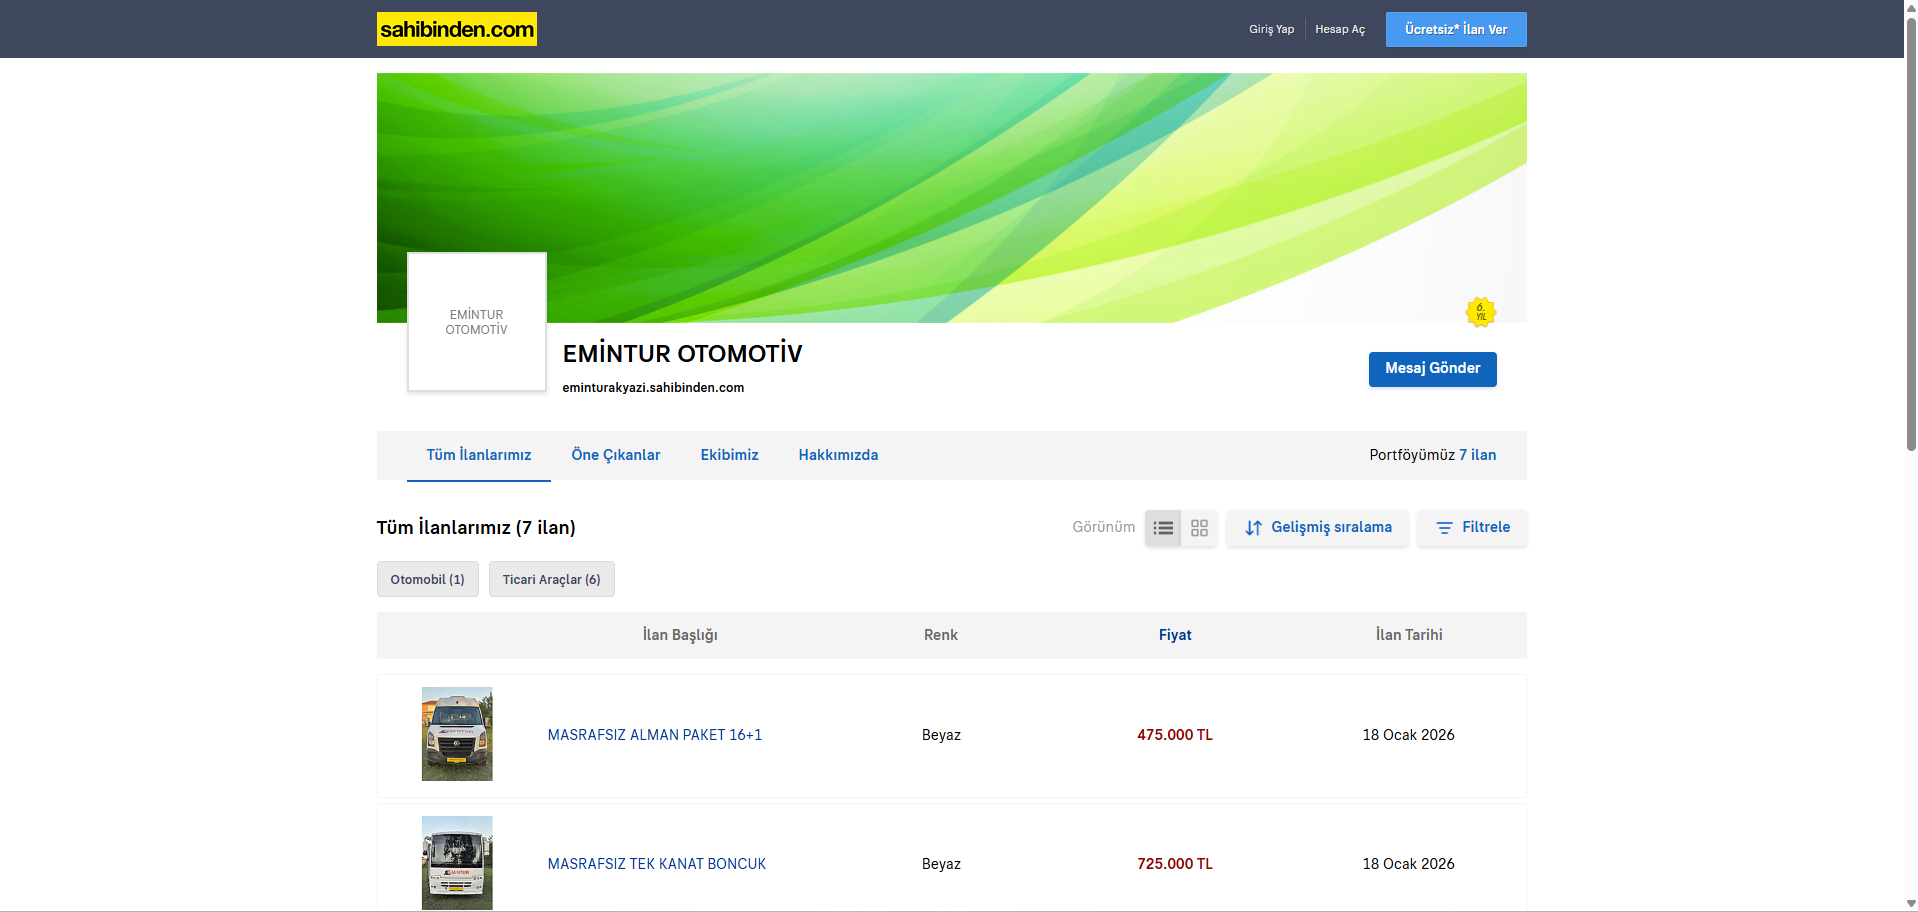Switch to grid view icon

click(1199, 528)
